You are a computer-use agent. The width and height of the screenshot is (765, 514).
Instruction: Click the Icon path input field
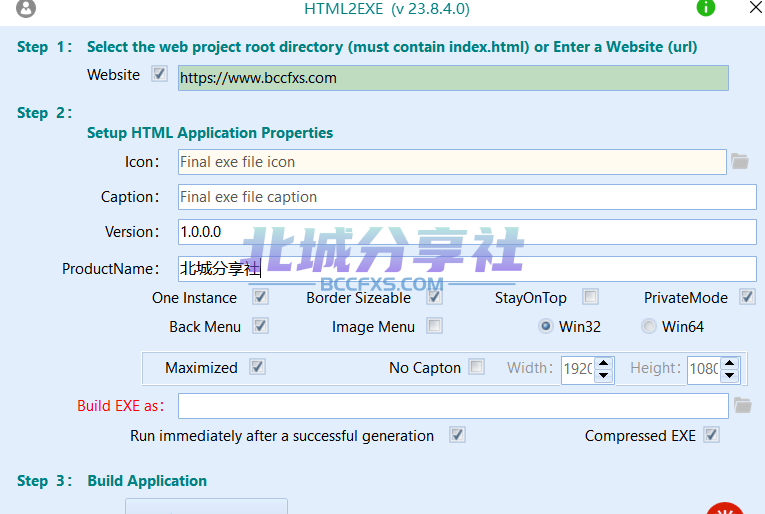452,162
